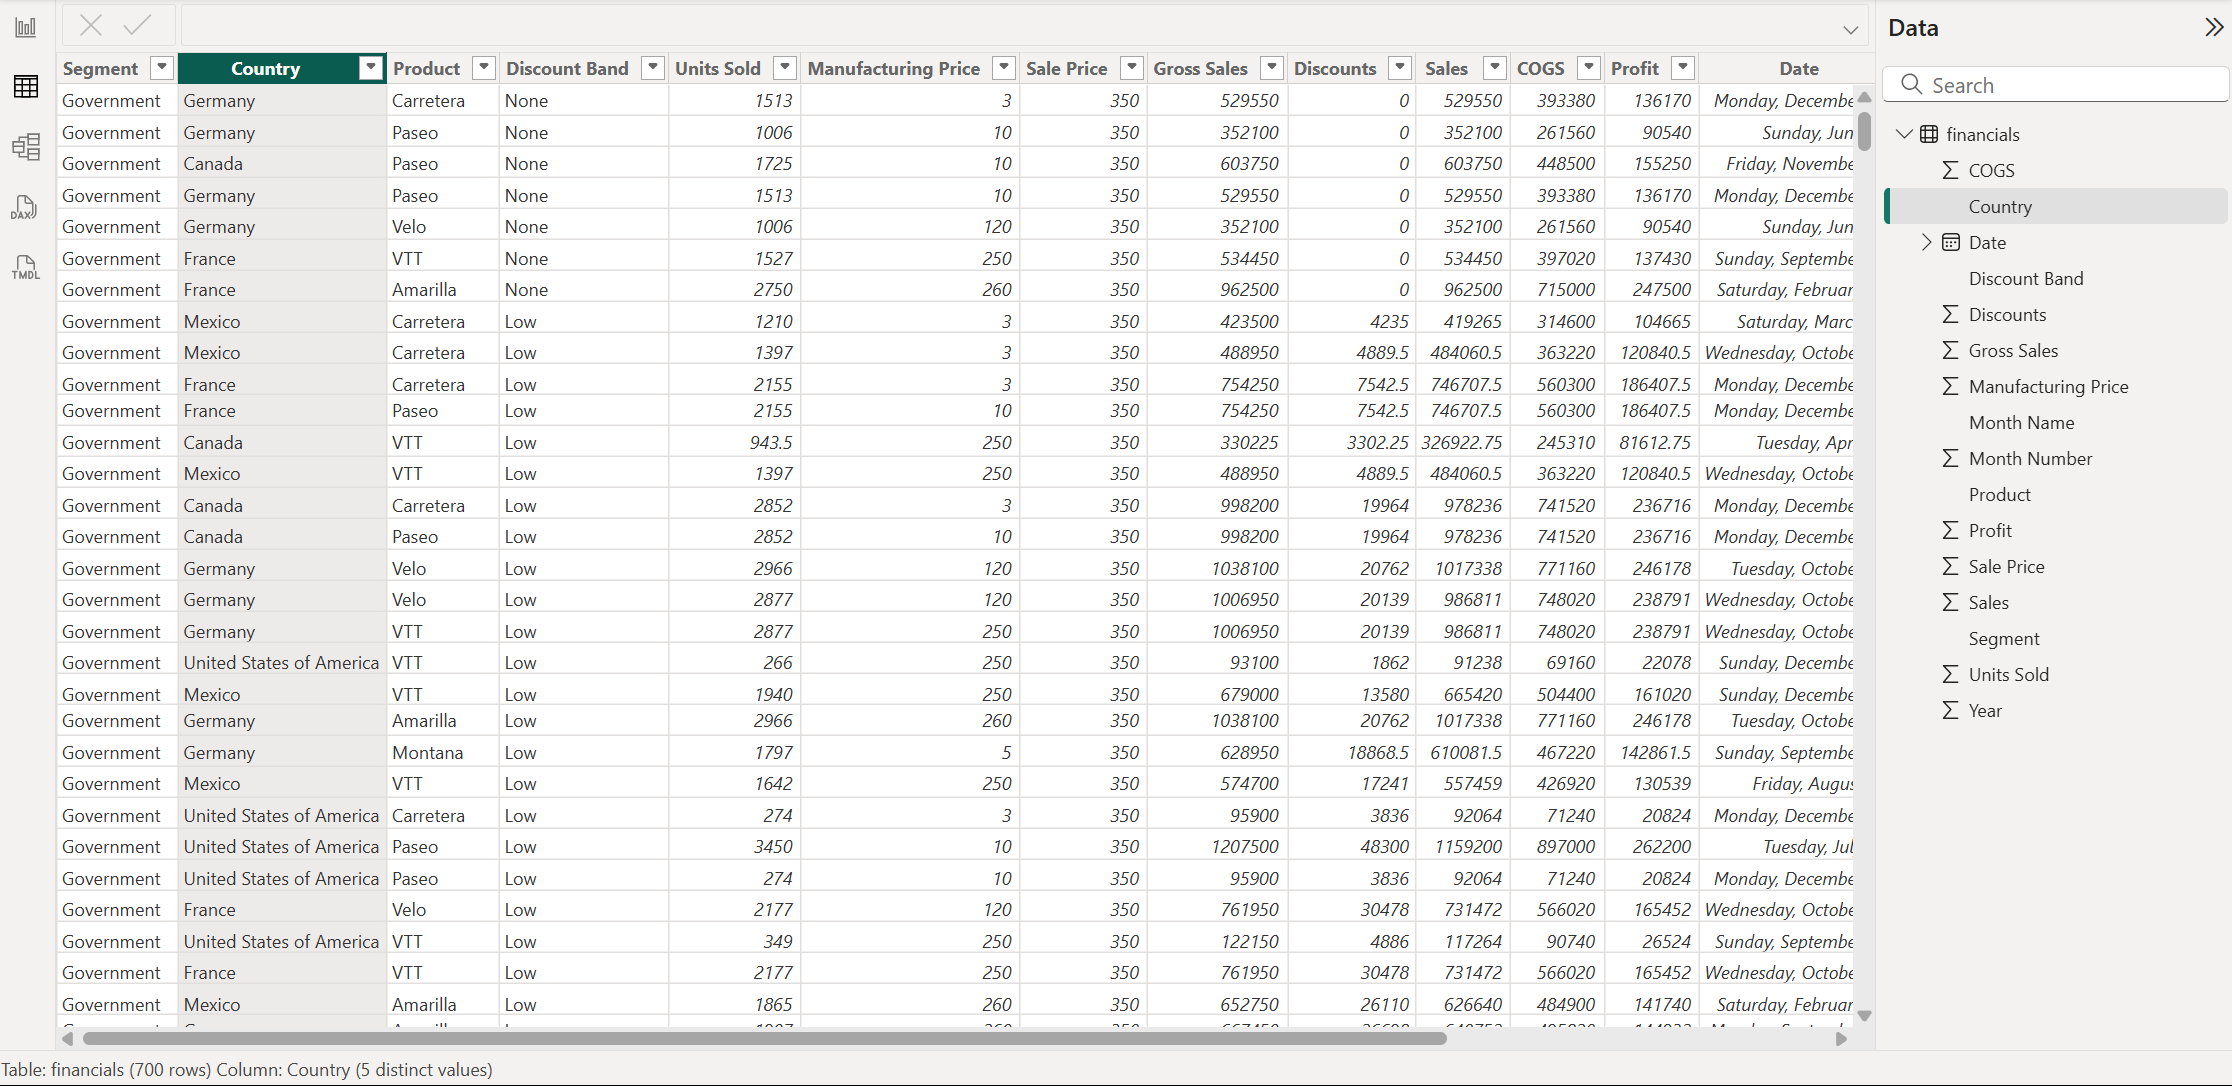
Task: Expand the Date hierarchy in Data pane
Action: (x=1927, y=242)
